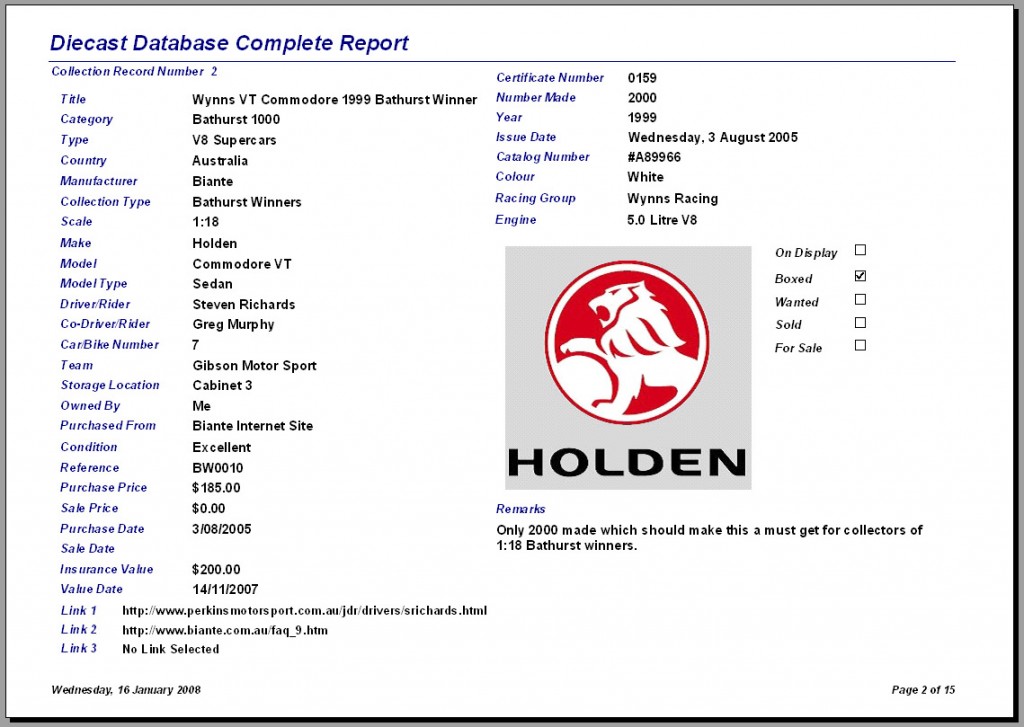Uncheck the Boxed checkbox
Image resolution: width=1024 pixels, height=727 pixels.
point(860,276)
